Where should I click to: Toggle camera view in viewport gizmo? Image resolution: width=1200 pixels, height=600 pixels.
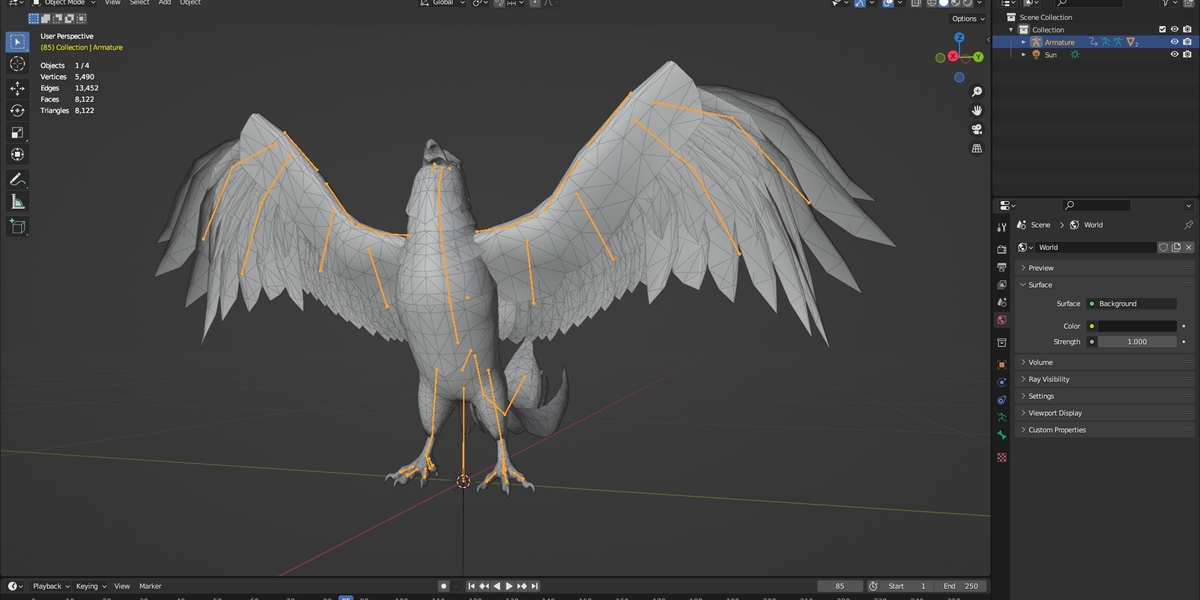pos(977,129)
